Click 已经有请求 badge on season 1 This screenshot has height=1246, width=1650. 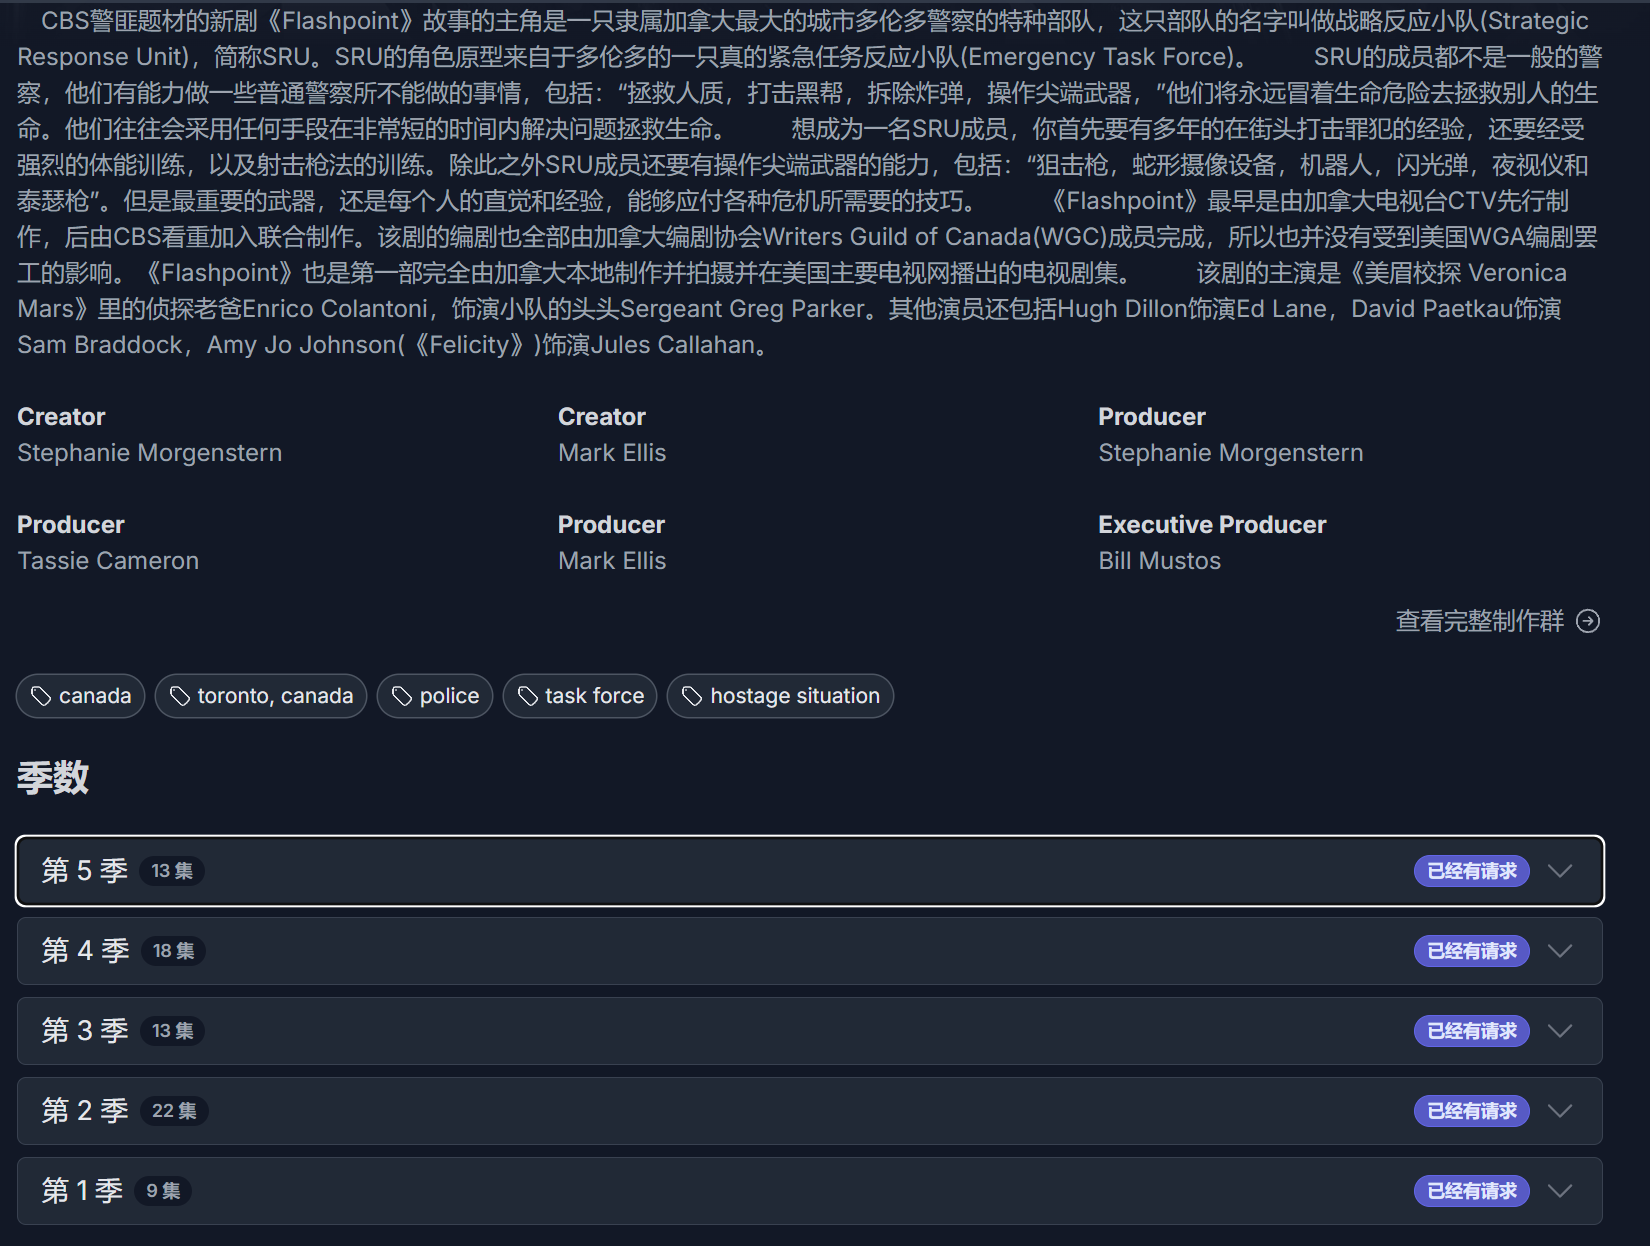pos(1472,1191)
